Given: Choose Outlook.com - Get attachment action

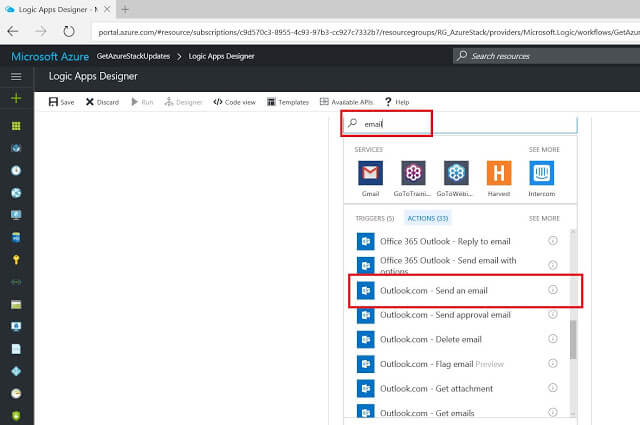Looking at the screenshot, I should click(457, 388).
